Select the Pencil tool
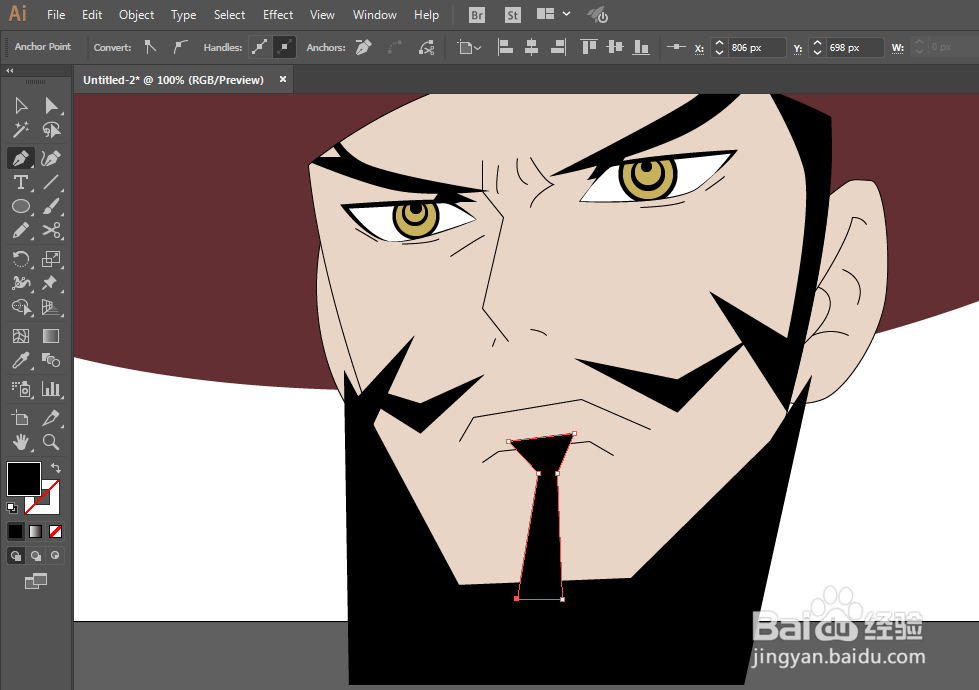979x690 pixels. 21,231
